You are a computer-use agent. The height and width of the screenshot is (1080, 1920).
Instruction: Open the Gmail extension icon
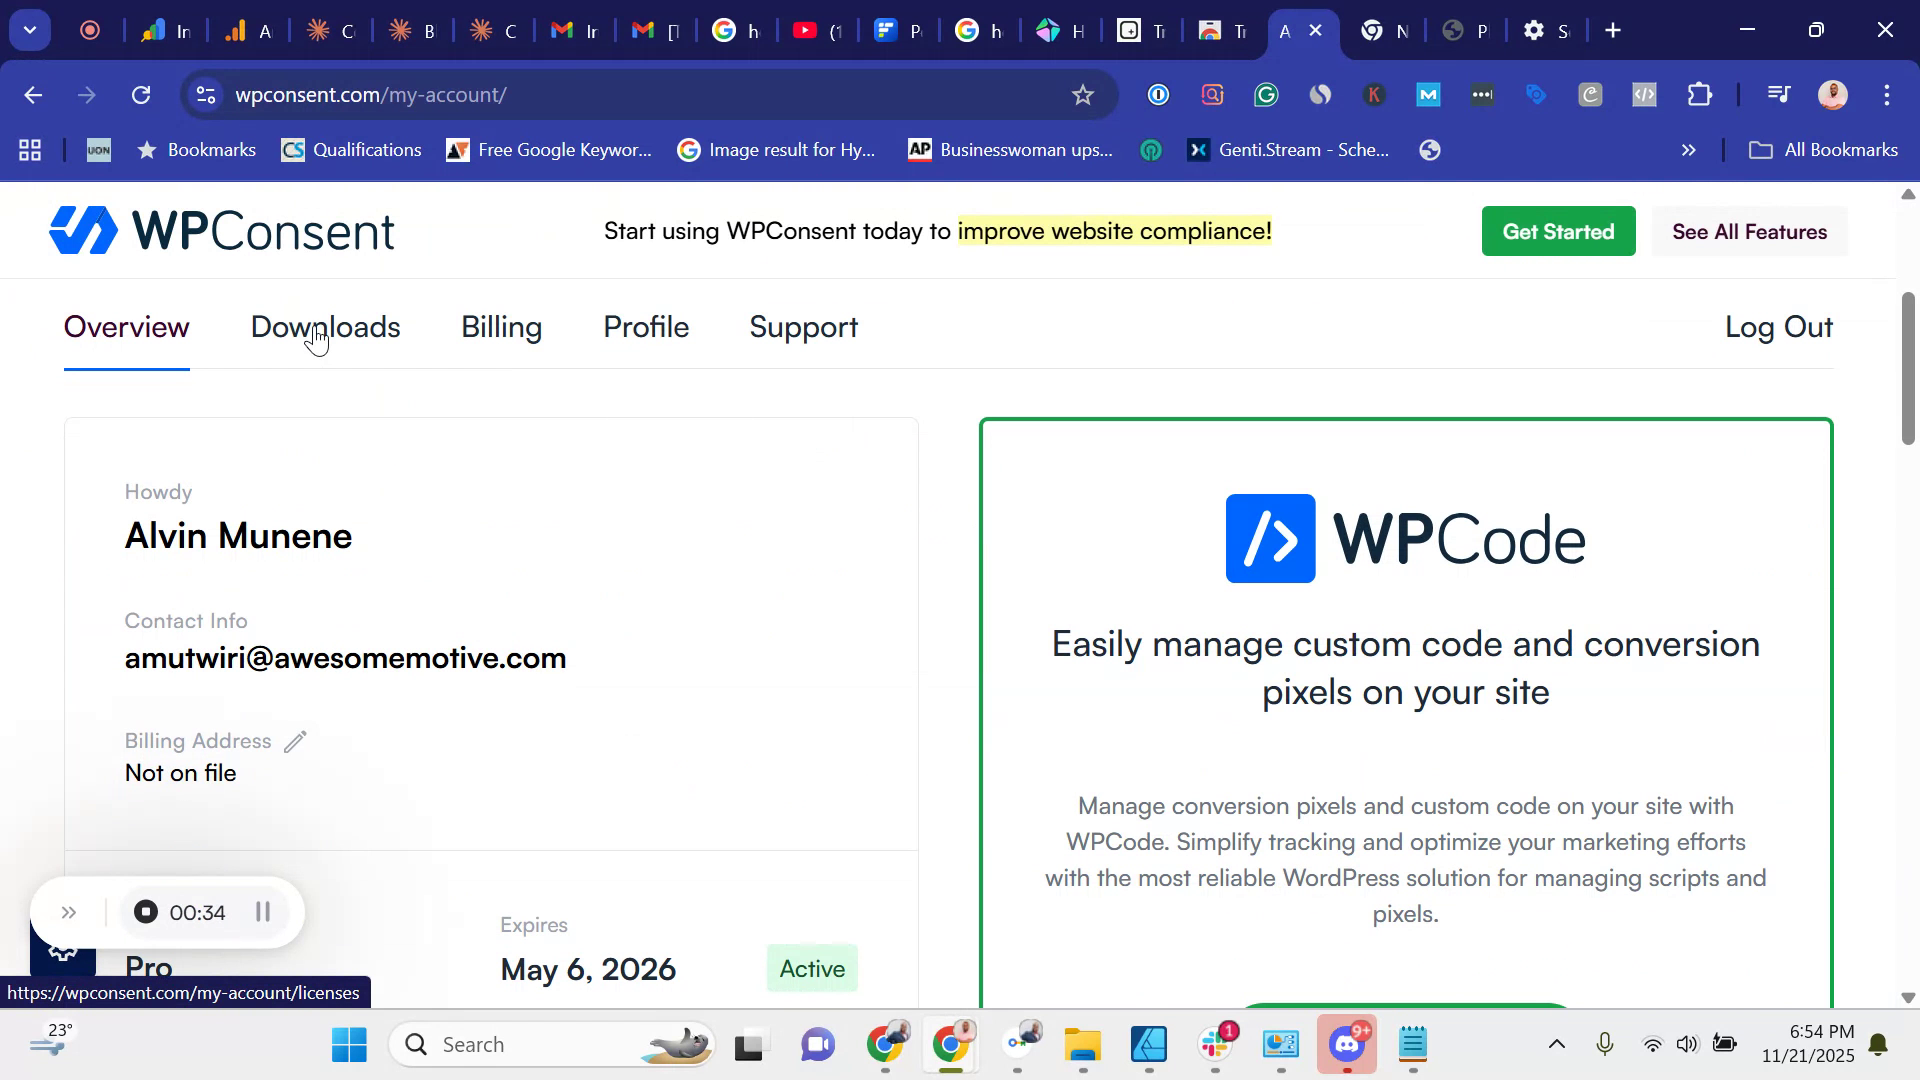[x=1428, y=95]
